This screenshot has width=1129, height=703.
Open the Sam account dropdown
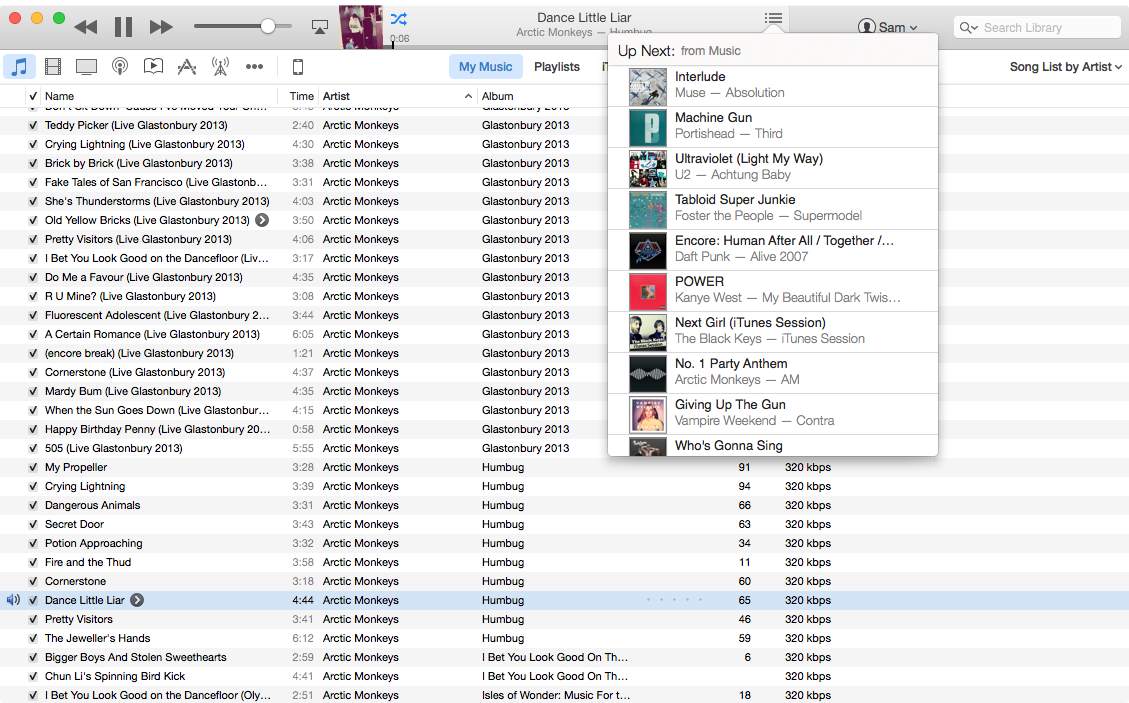[x=888, y=27]
